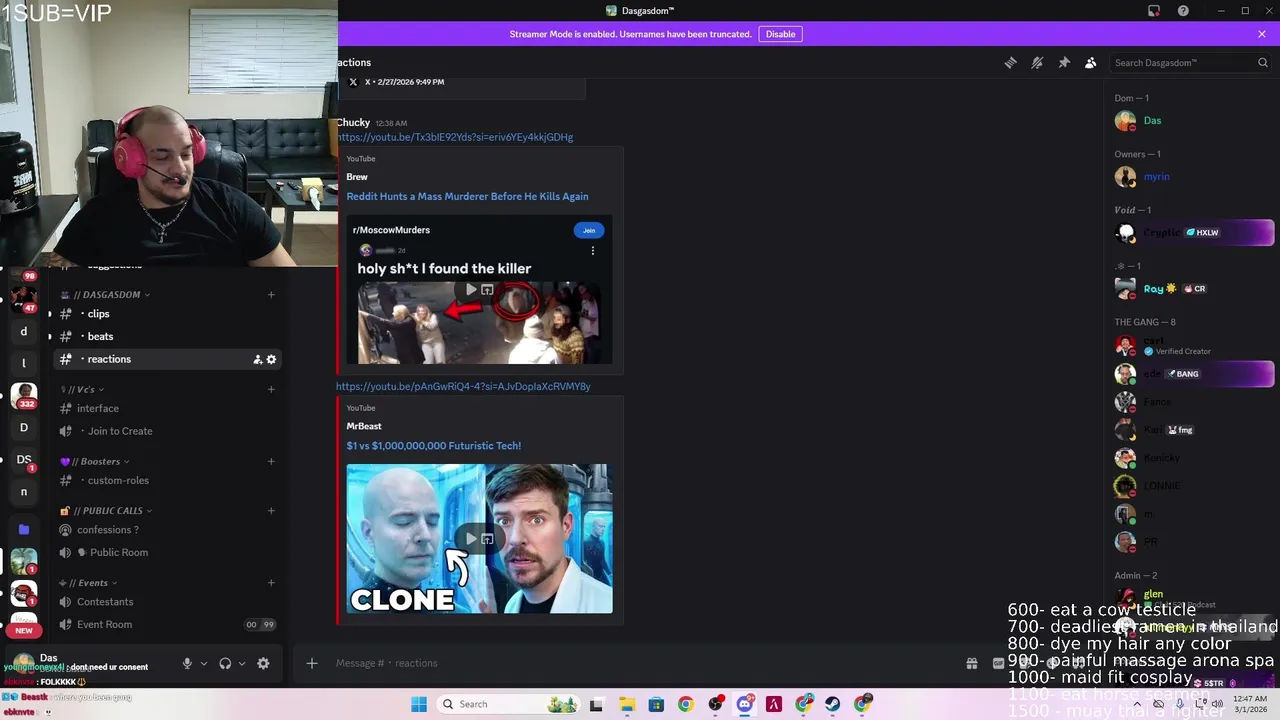Click the search magnifier icon in Discord
1280x720 pixels.
point(1263,63)
